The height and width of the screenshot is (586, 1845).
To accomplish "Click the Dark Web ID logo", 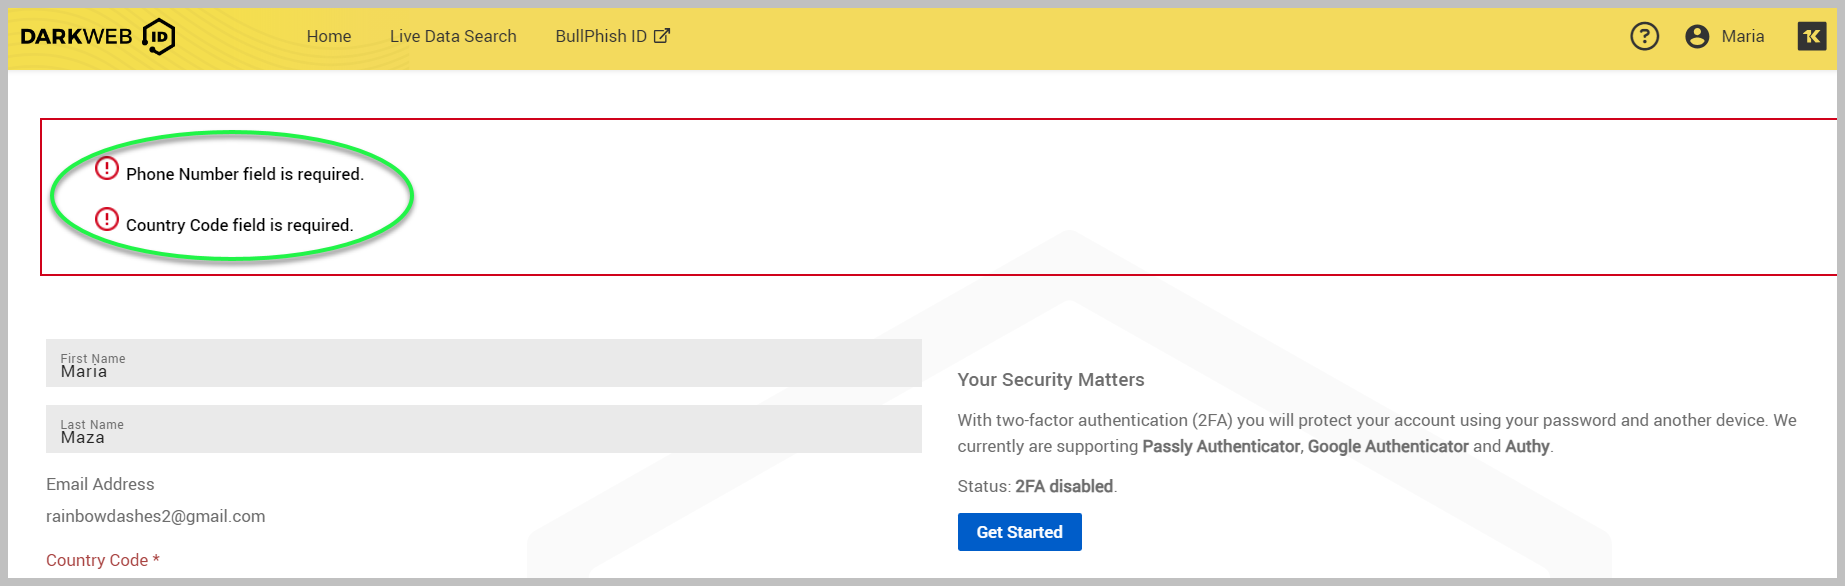I will [x=98, y=37].
